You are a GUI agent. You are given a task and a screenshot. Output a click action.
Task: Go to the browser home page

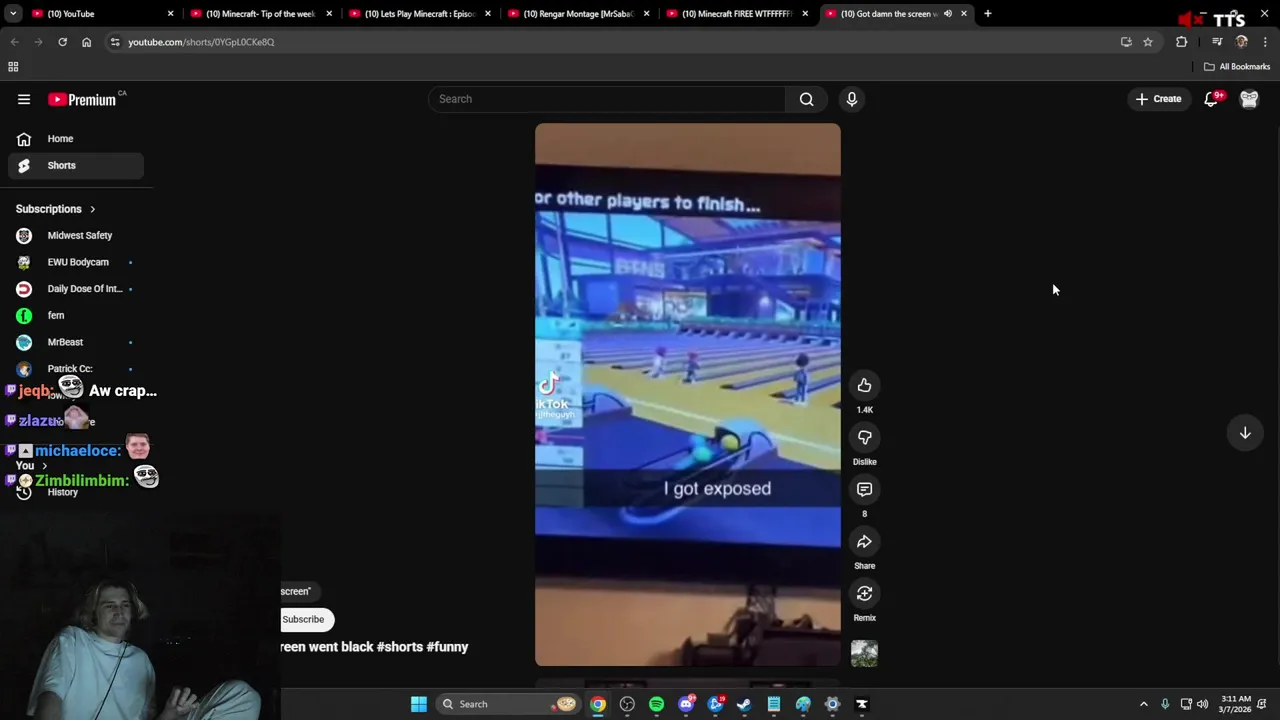pos(86,42)
